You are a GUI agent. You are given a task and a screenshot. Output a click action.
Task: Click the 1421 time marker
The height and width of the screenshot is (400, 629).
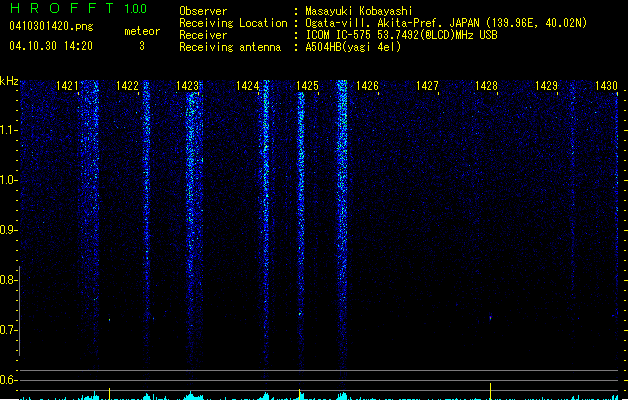[67, 86]
